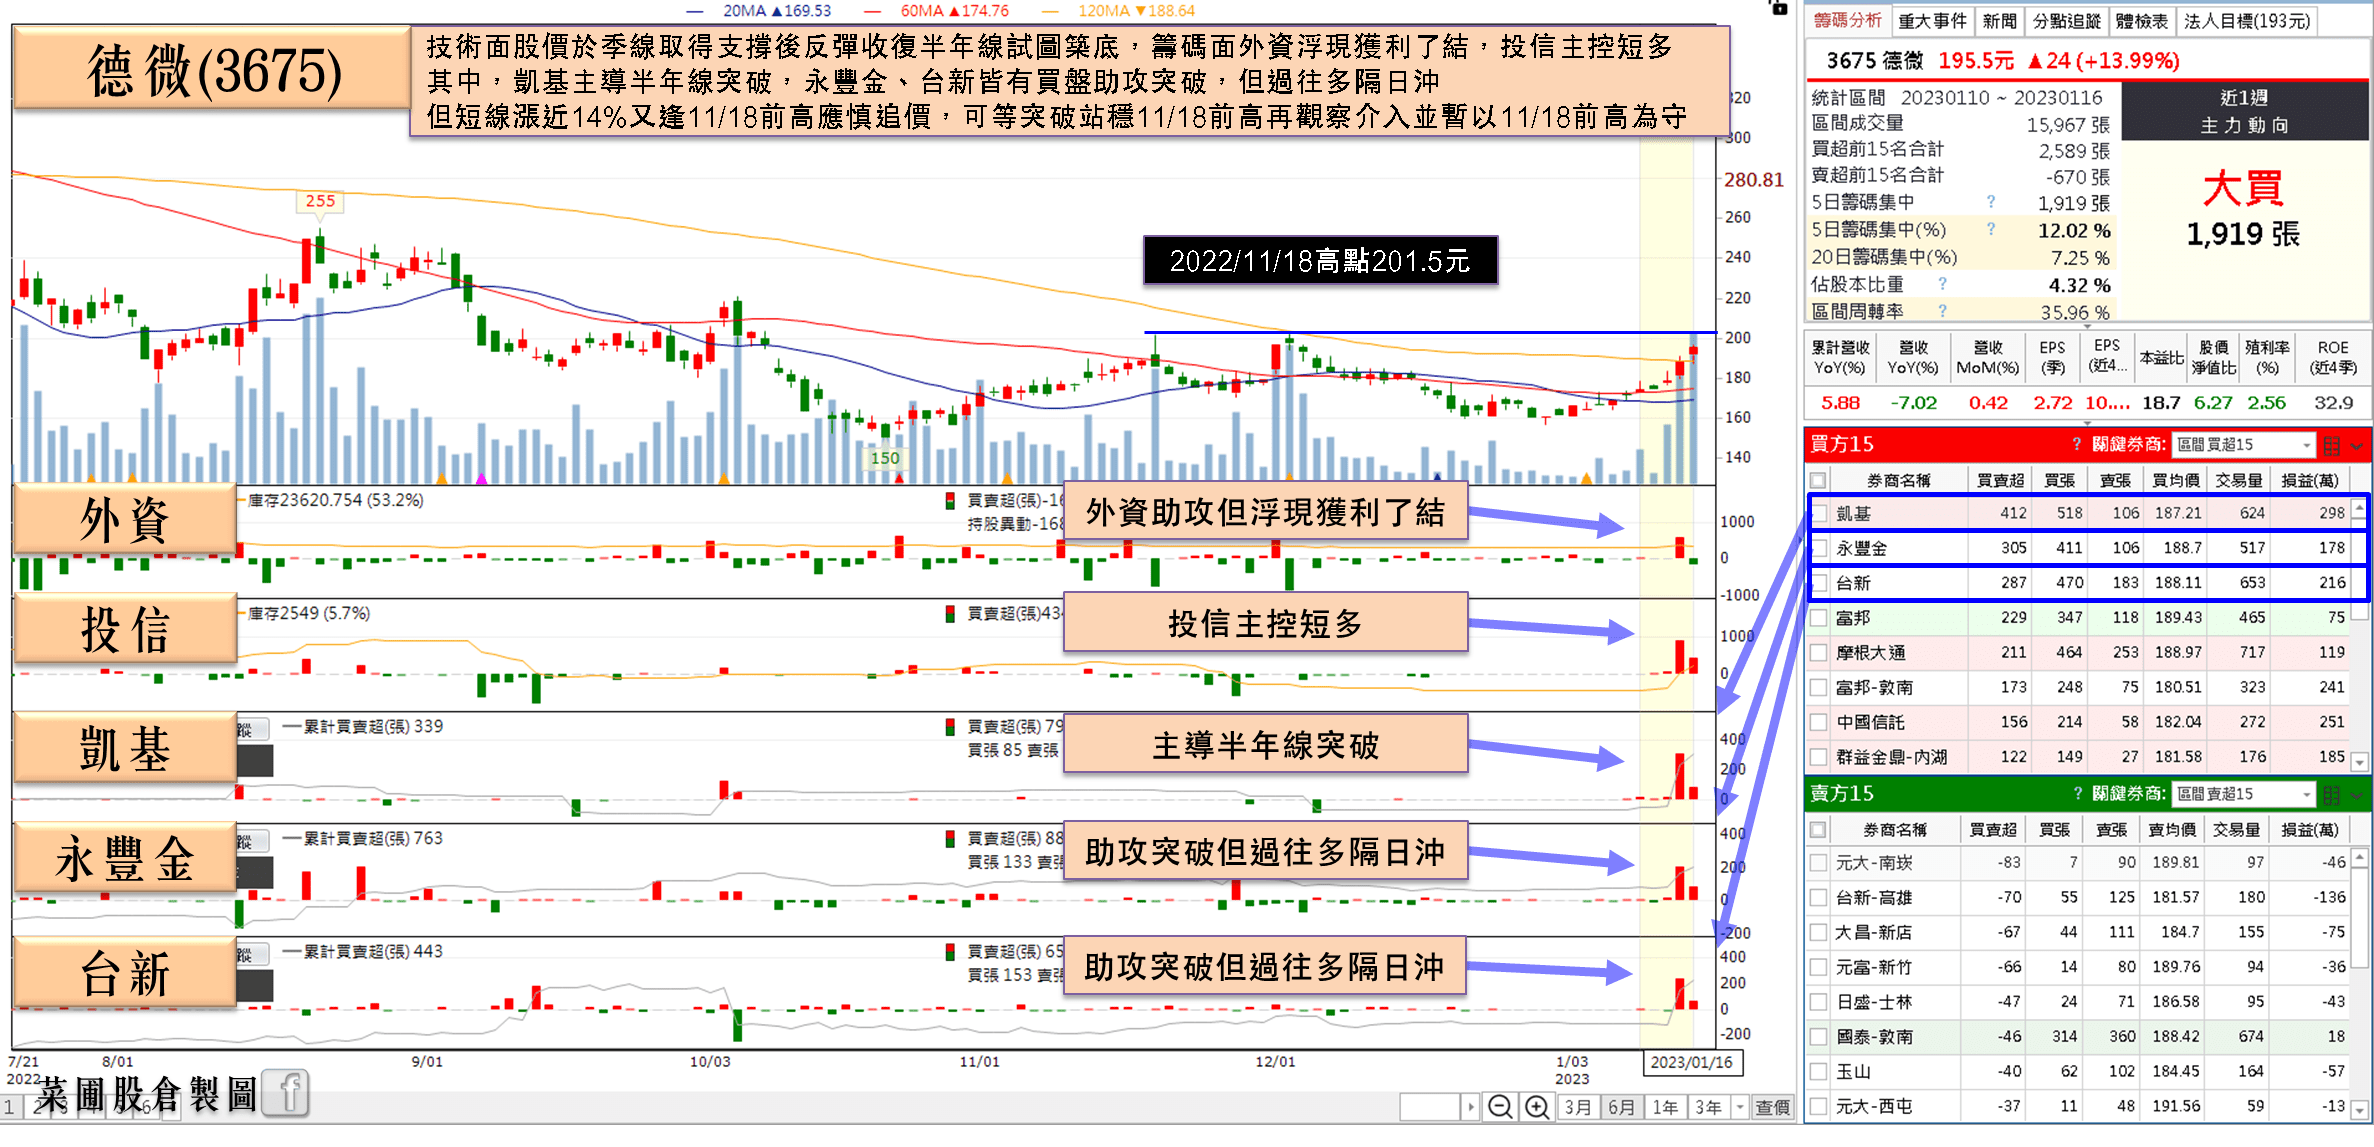Switch to the 體檢表 tab

[2141, 21]
